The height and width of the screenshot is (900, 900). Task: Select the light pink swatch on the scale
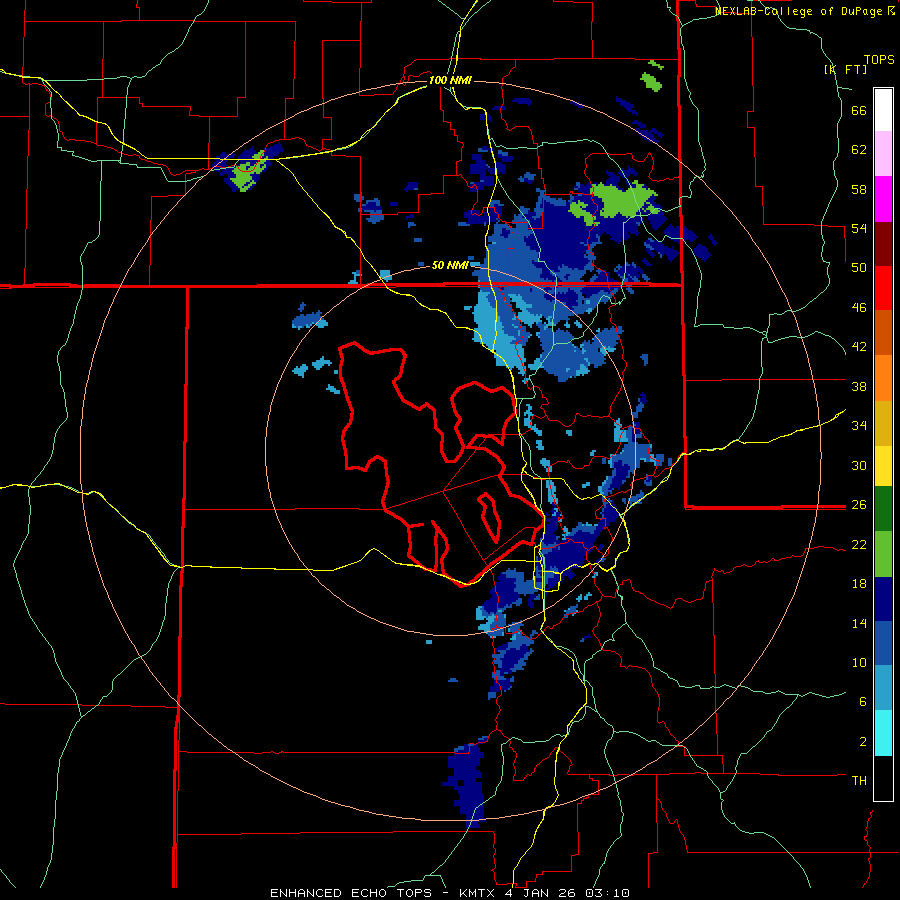[x=883, y=153]
